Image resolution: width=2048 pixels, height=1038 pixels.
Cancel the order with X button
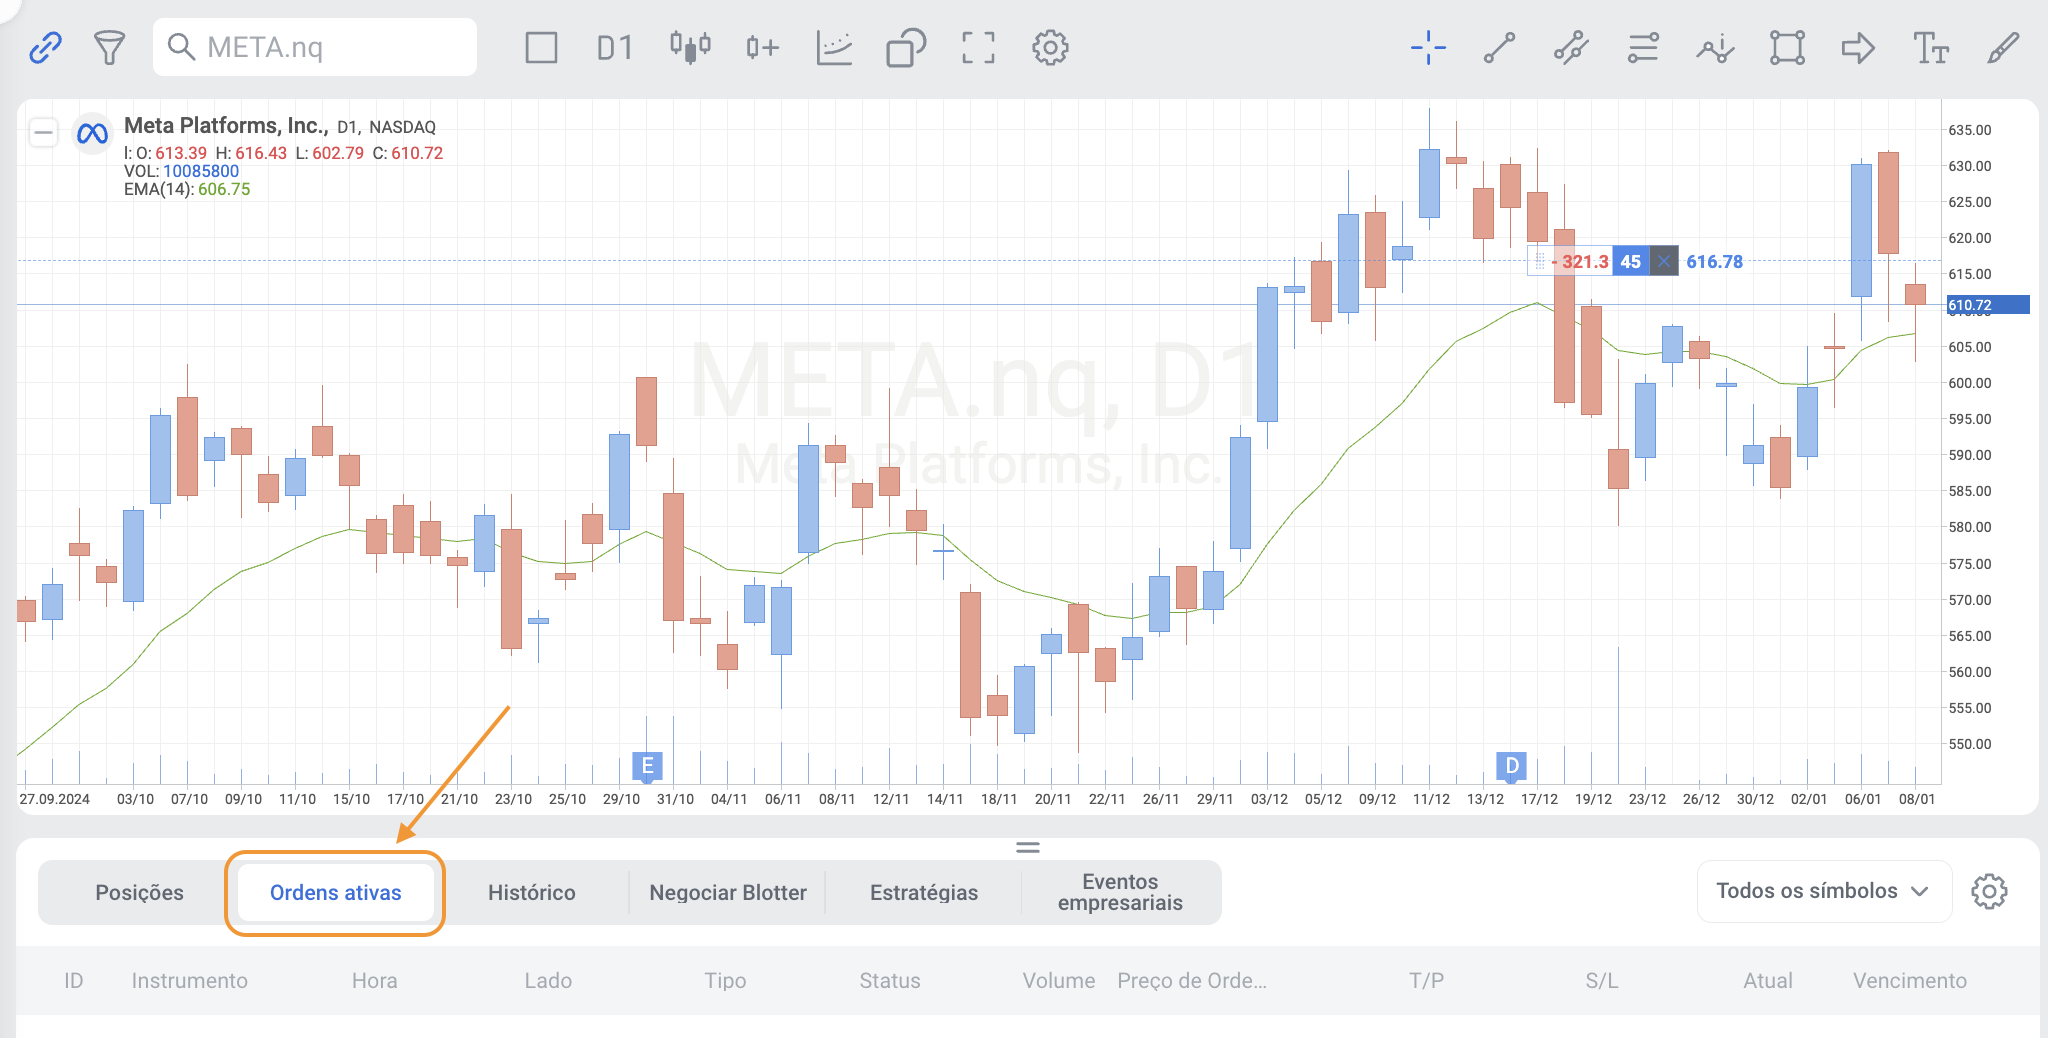tap(1663, 261)
